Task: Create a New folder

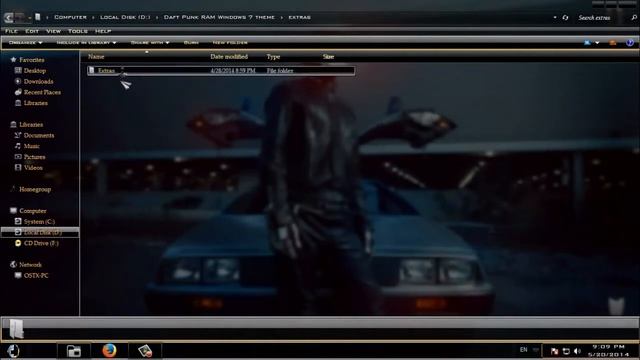Action: click(230, 42)
